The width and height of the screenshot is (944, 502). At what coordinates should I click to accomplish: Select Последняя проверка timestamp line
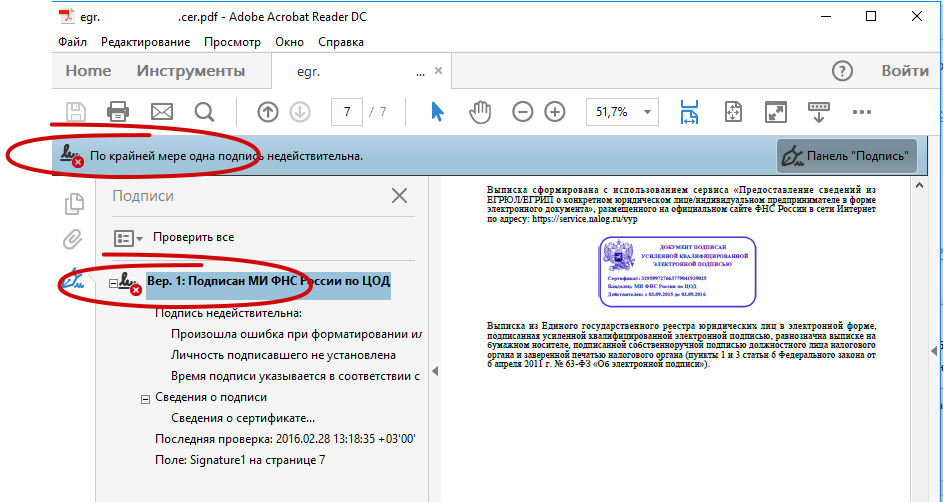coord(285,439)
